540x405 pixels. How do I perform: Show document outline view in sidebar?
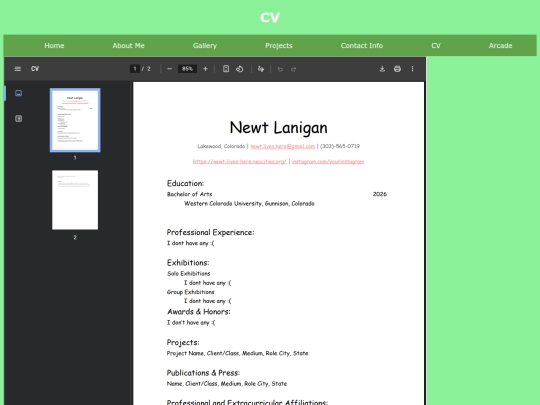point(19,118)
